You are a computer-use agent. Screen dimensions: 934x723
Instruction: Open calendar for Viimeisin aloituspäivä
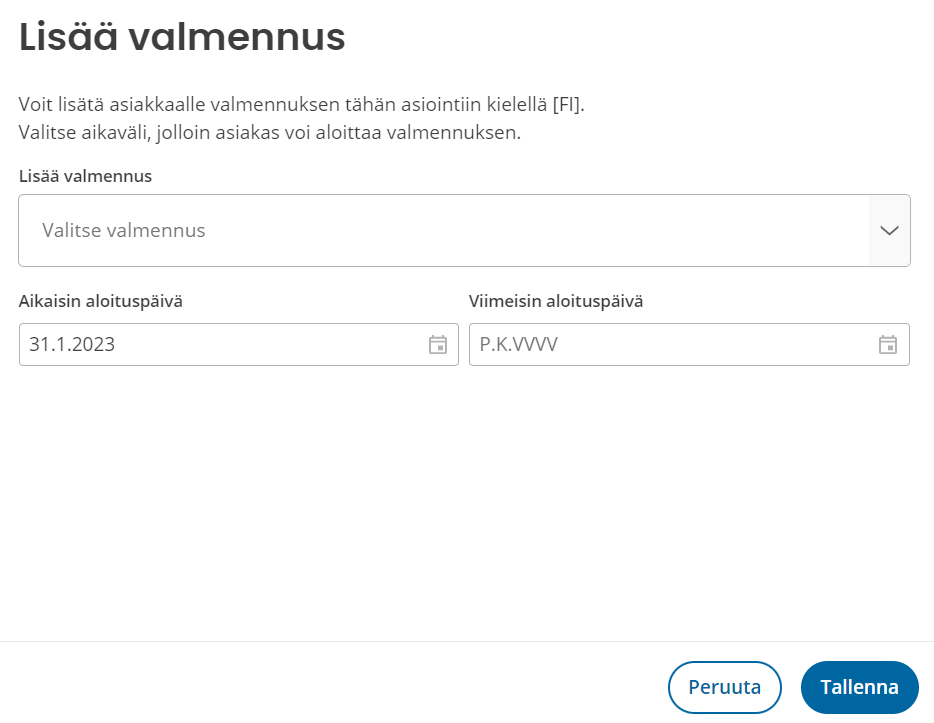(x=888, y=344)
